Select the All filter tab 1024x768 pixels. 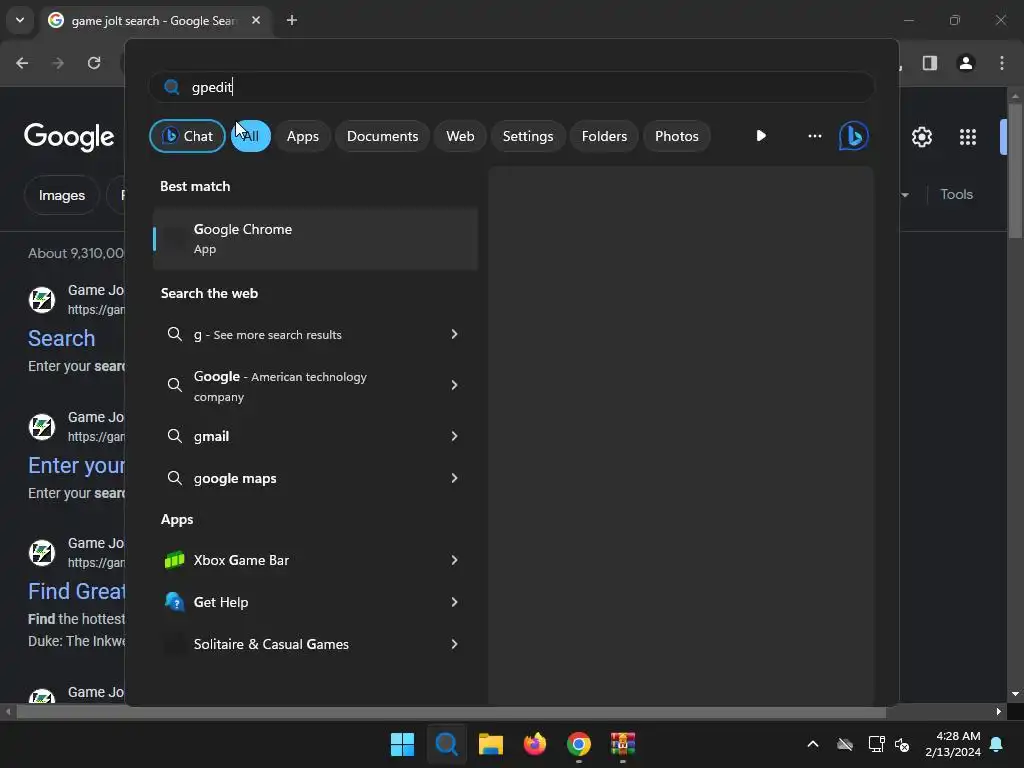251,136
